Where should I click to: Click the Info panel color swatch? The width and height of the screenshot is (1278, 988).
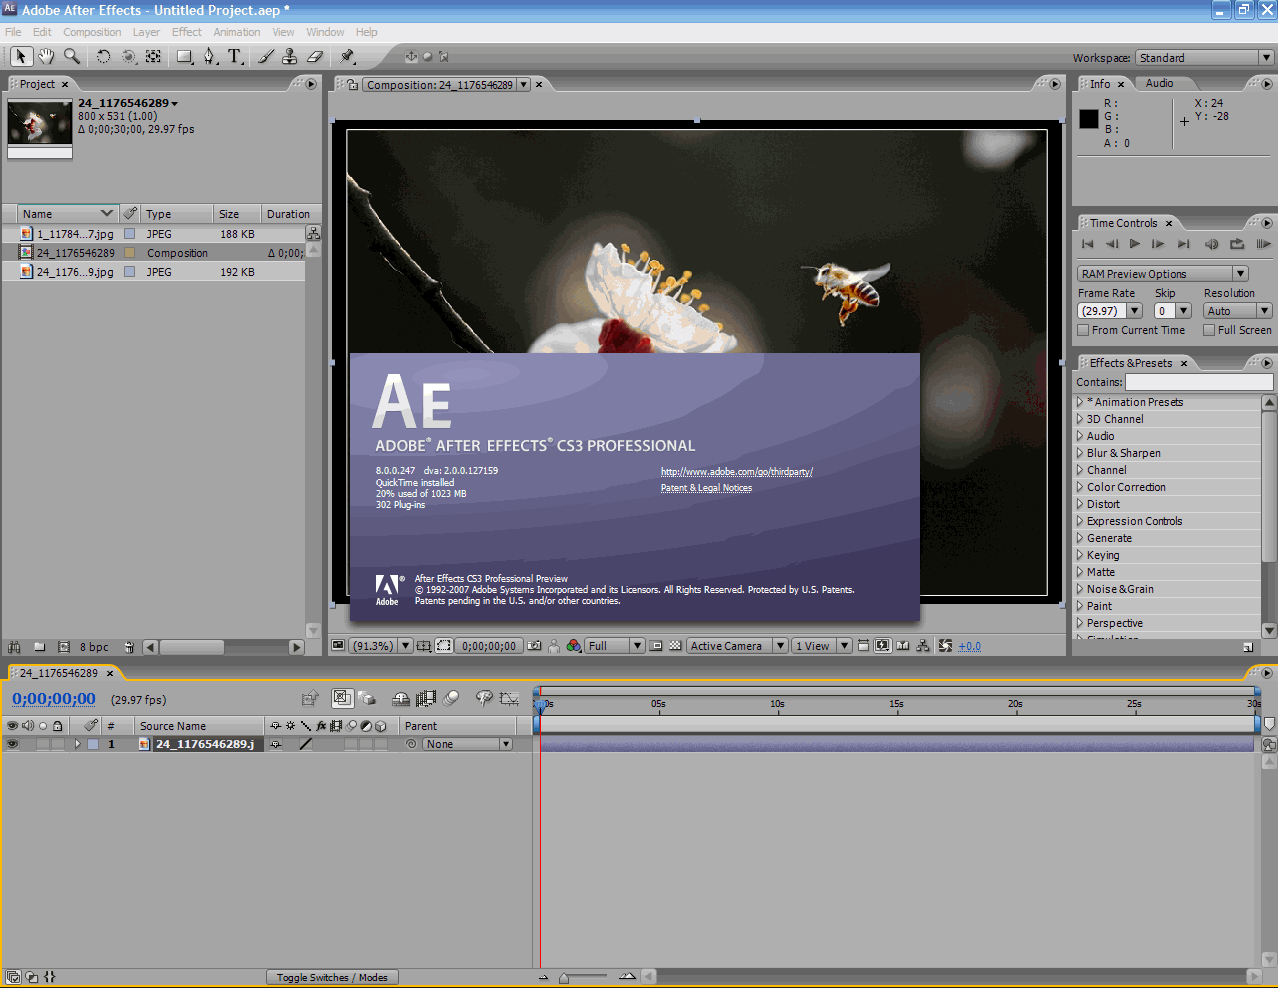[x=1089, y=119]
